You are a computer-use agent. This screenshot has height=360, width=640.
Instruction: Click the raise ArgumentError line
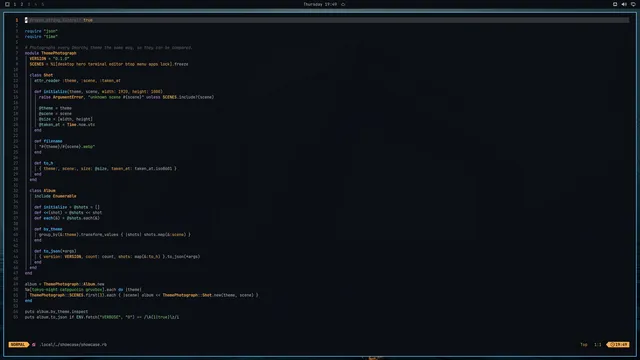pos(127,97)
